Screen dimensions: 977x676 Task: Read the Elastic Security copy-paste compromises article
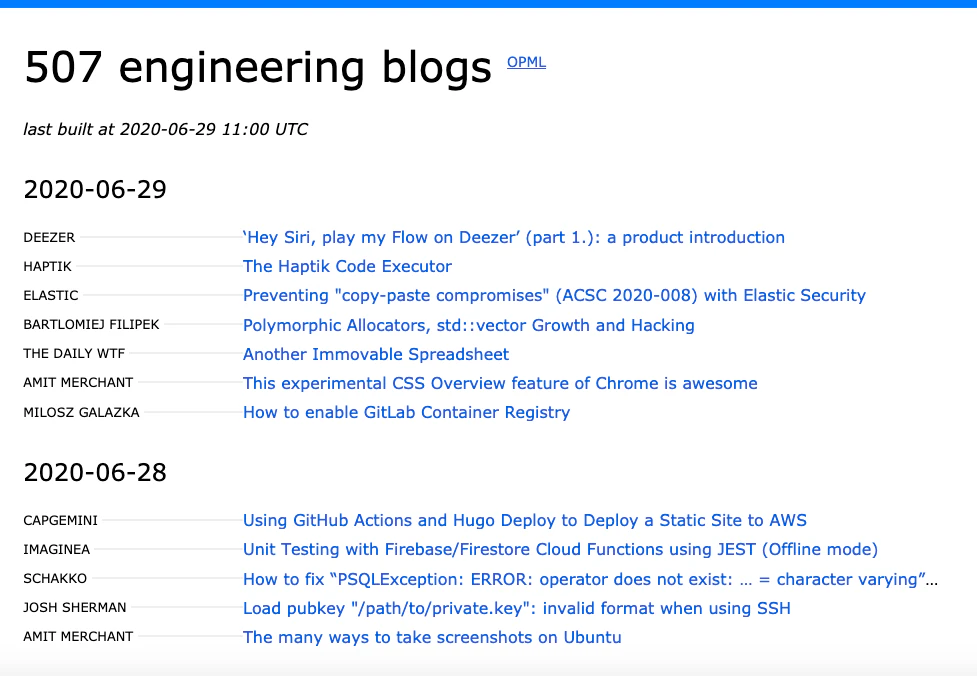554,295
